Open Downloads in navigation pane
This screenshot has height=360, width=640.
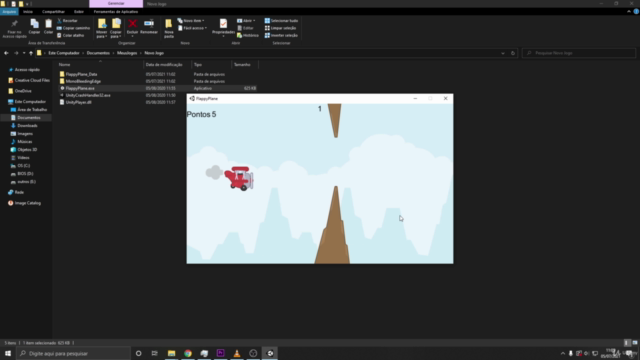[x=27, y=126]
